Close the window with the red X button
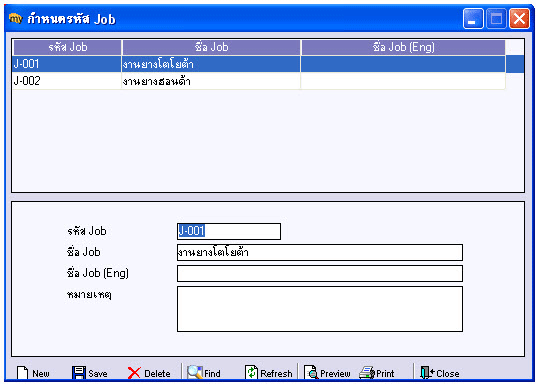This screenshot has width=539, height=388. [x=519, y=19]
